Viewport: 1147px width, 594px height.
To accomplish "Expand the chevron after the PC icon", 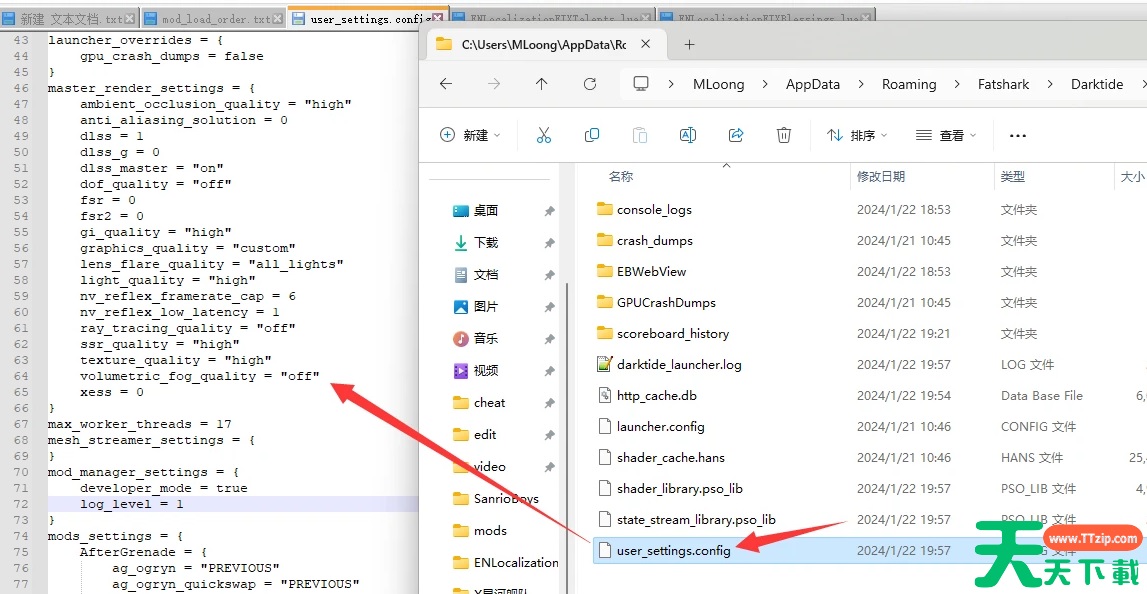I will 671,84.
